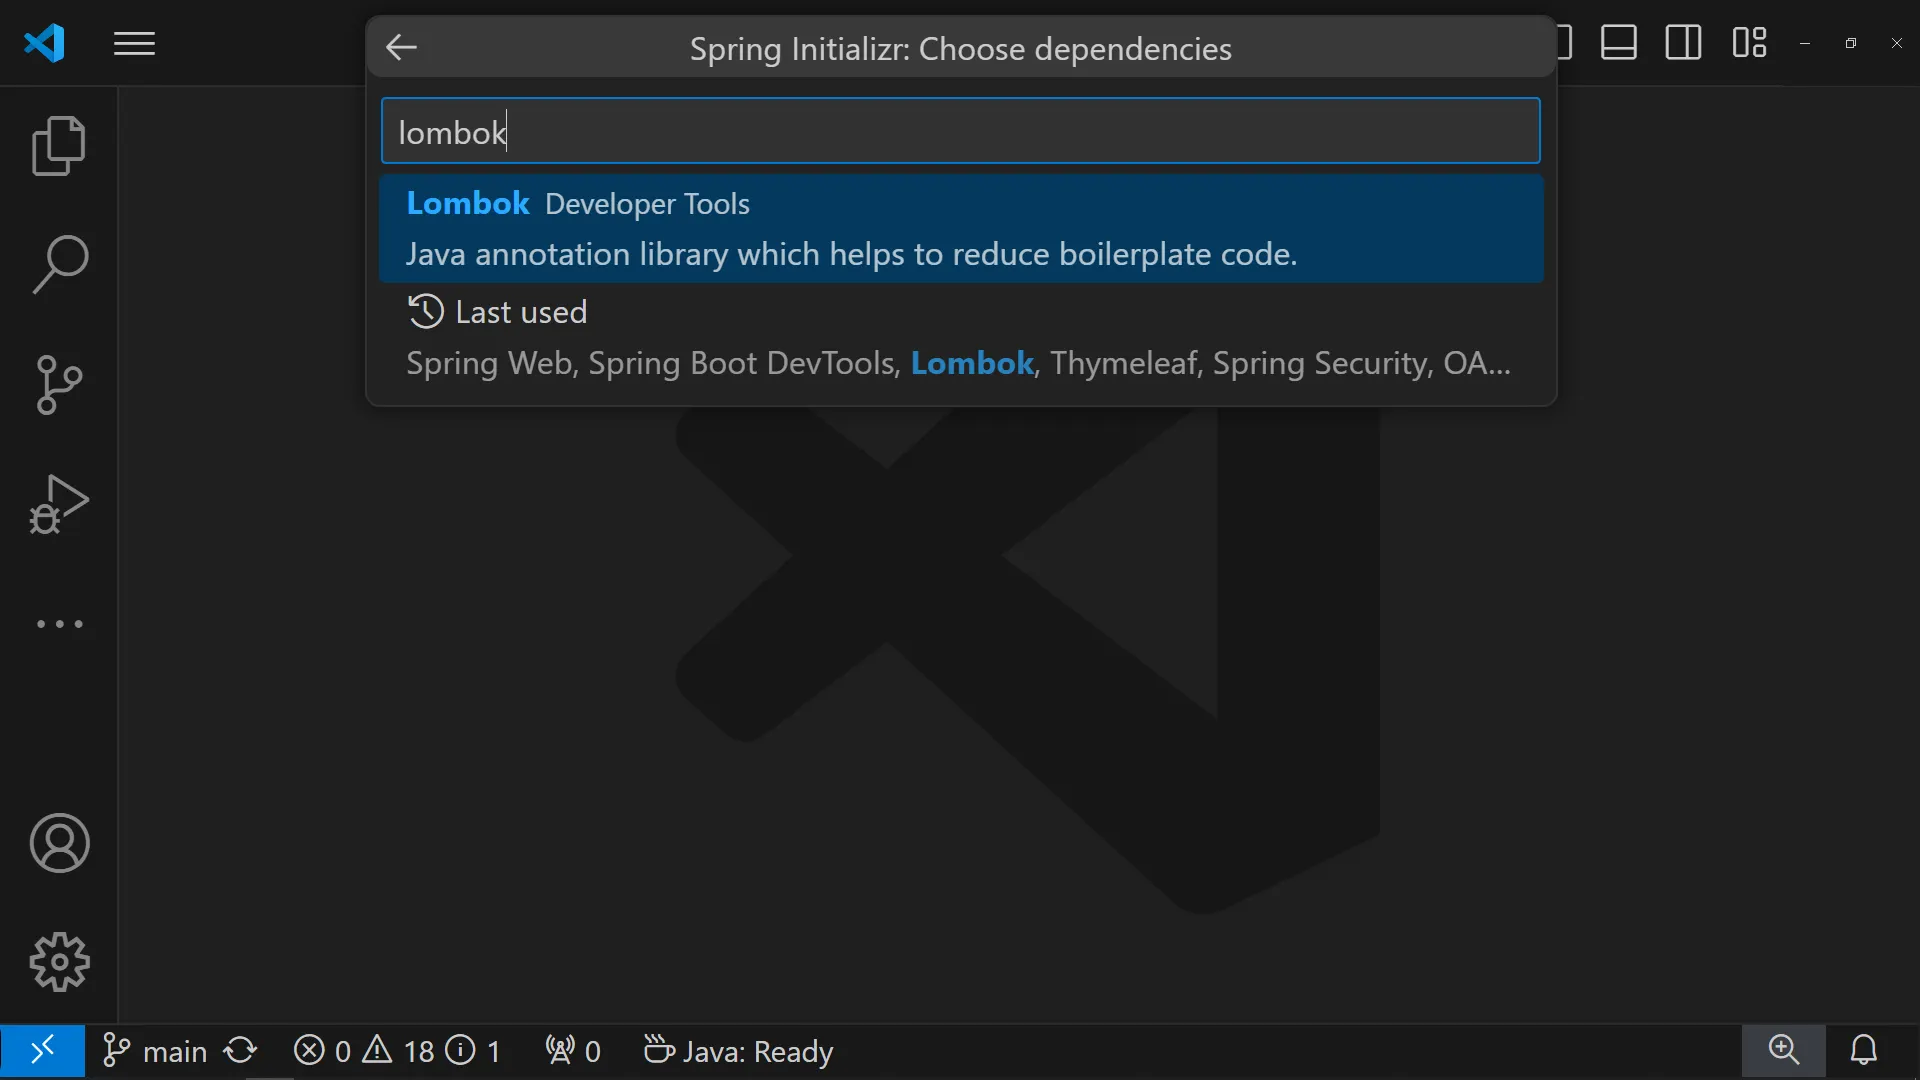Open the Explorer view in the activity bar
This screenshot has width=1920, height=1080.
(x=59, y=146)
